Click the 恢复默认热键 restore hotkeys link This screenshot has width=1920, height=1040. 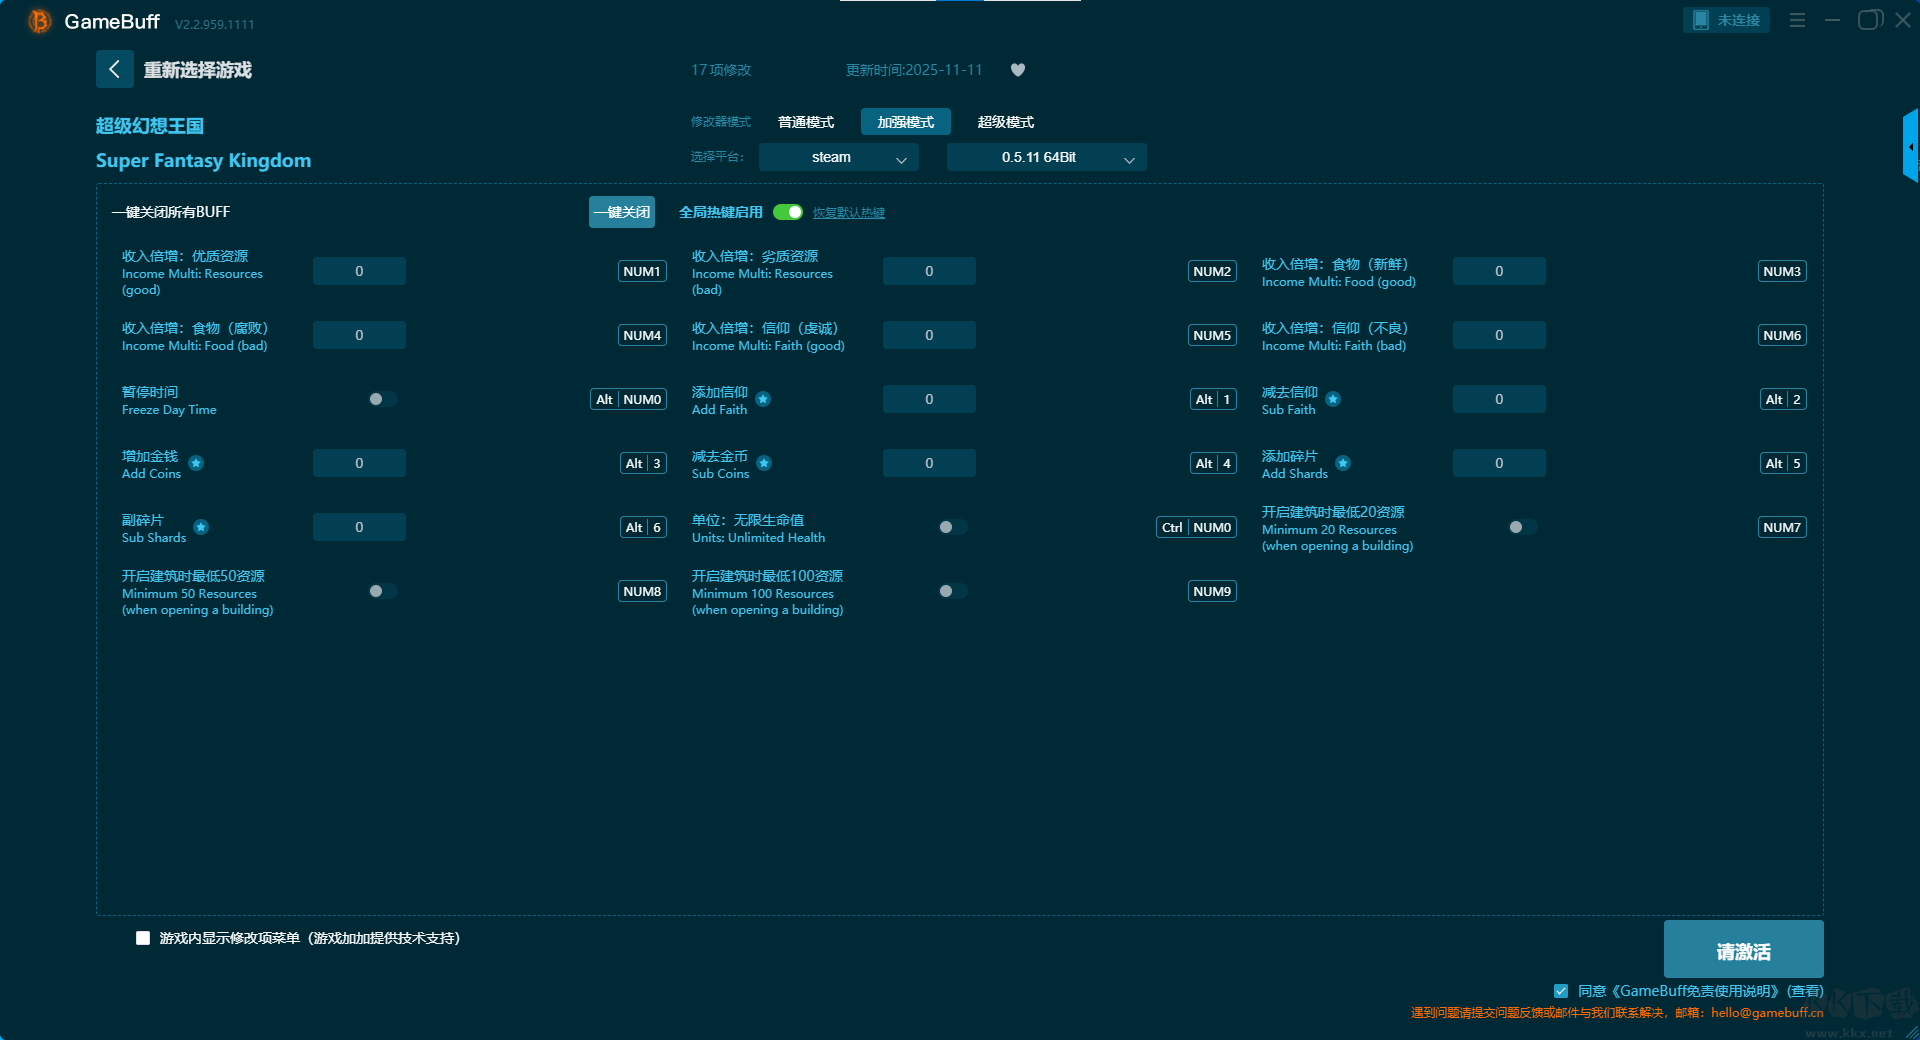(x=848, y=213)
